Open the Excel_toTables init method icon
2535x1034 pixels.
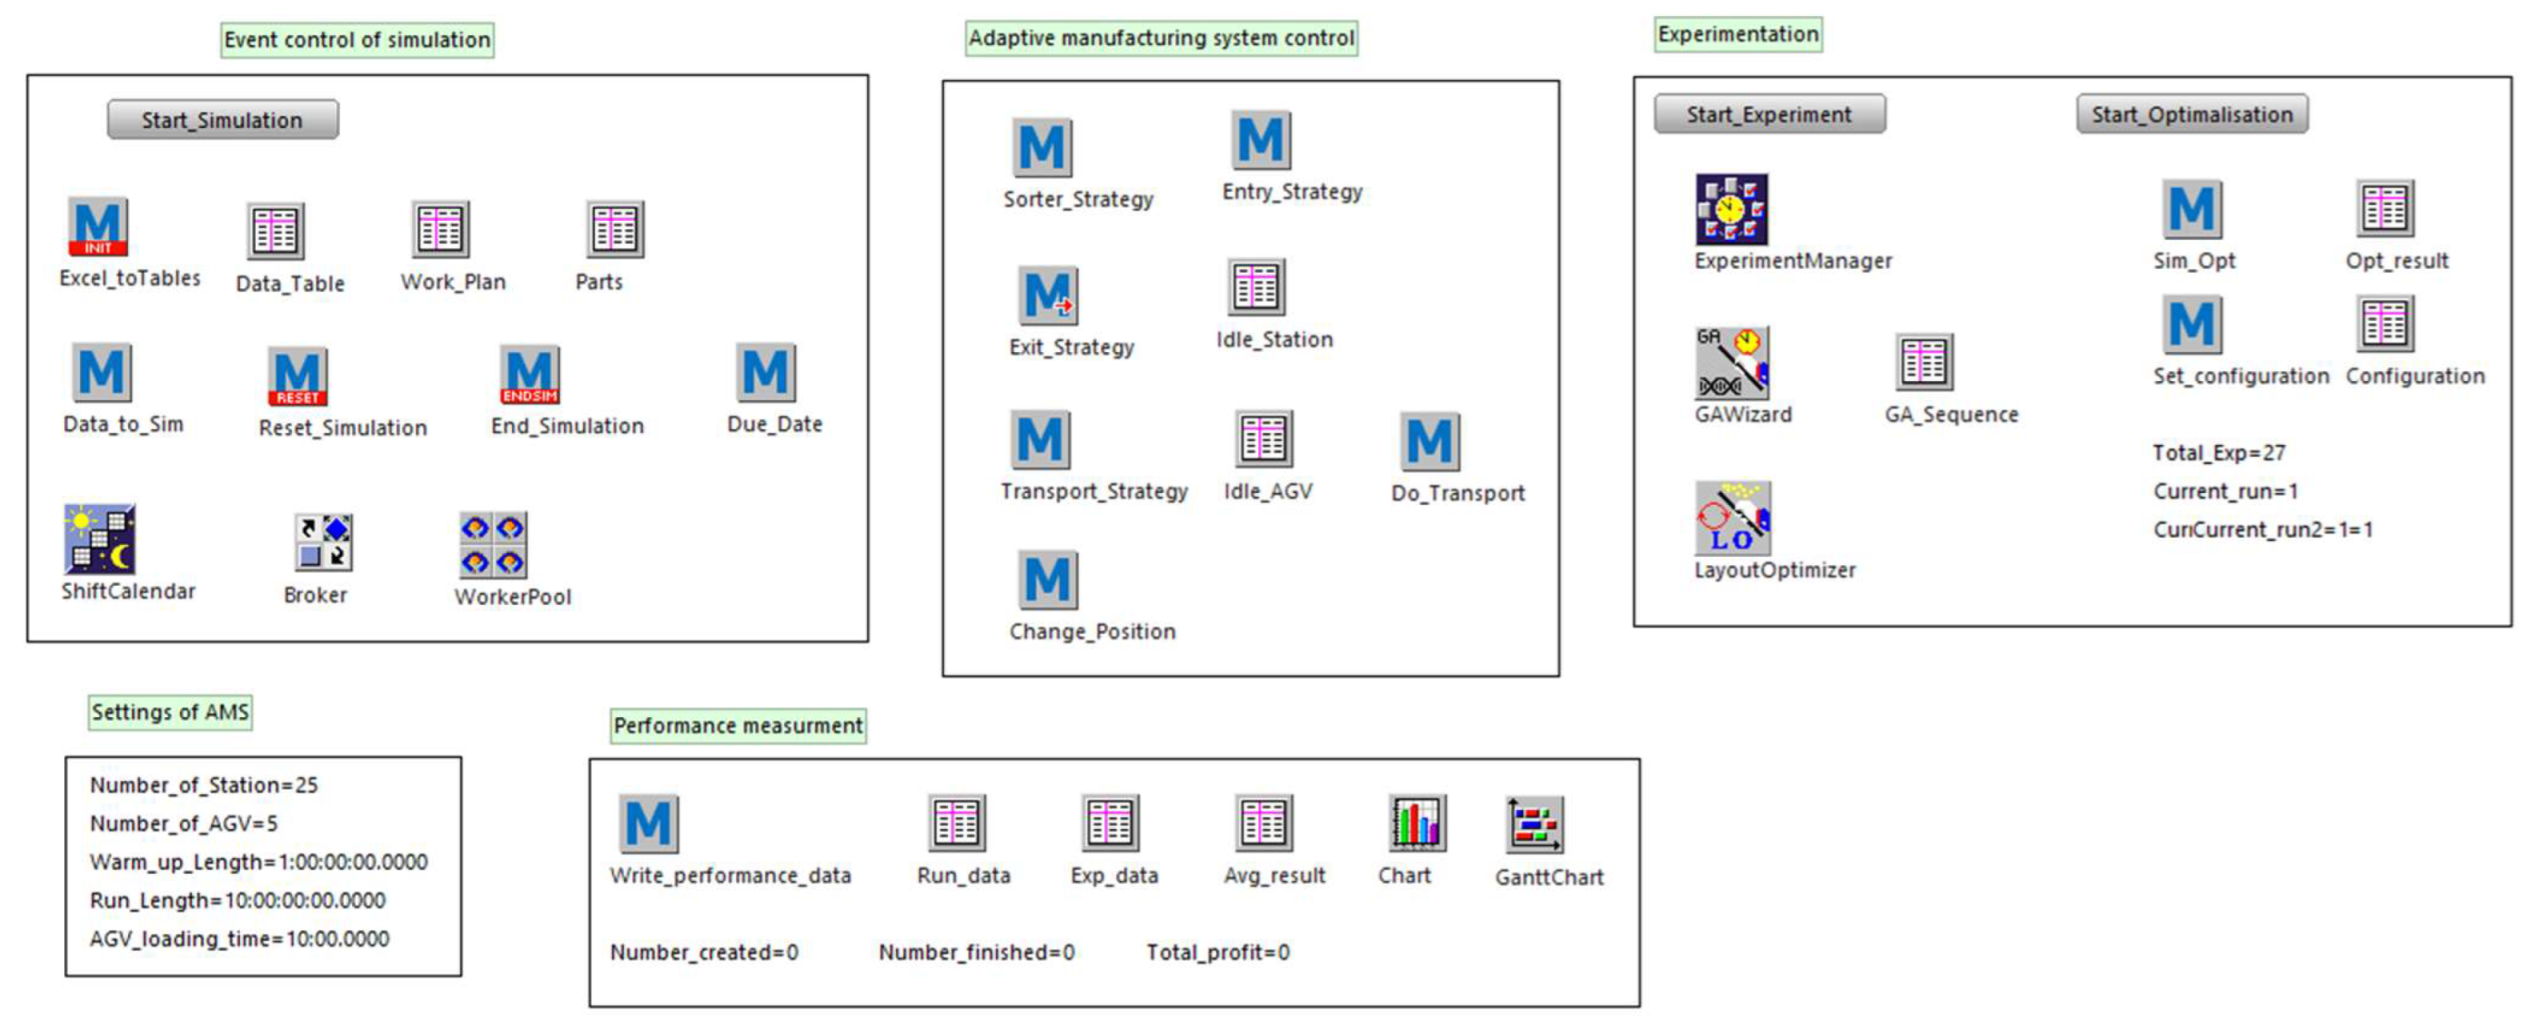98,226
